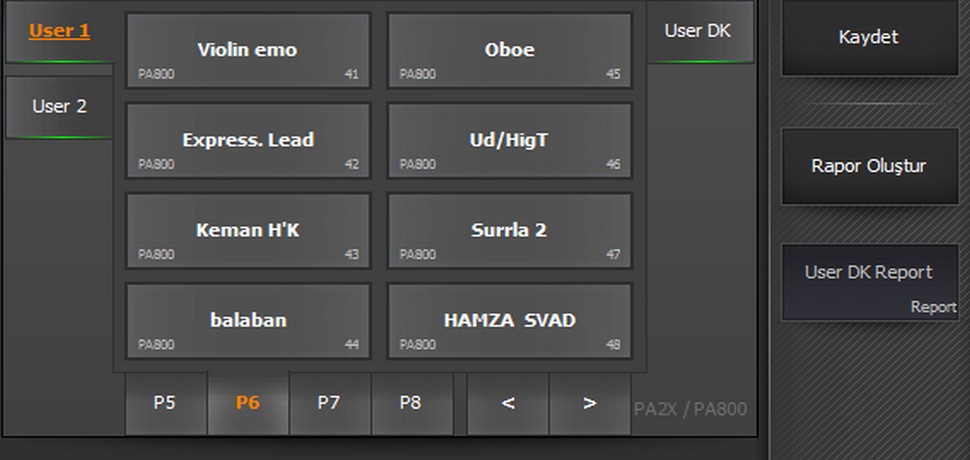The image size is (970, 460).
Task: Go to previous page with left arrow
Action: [508, 403]
